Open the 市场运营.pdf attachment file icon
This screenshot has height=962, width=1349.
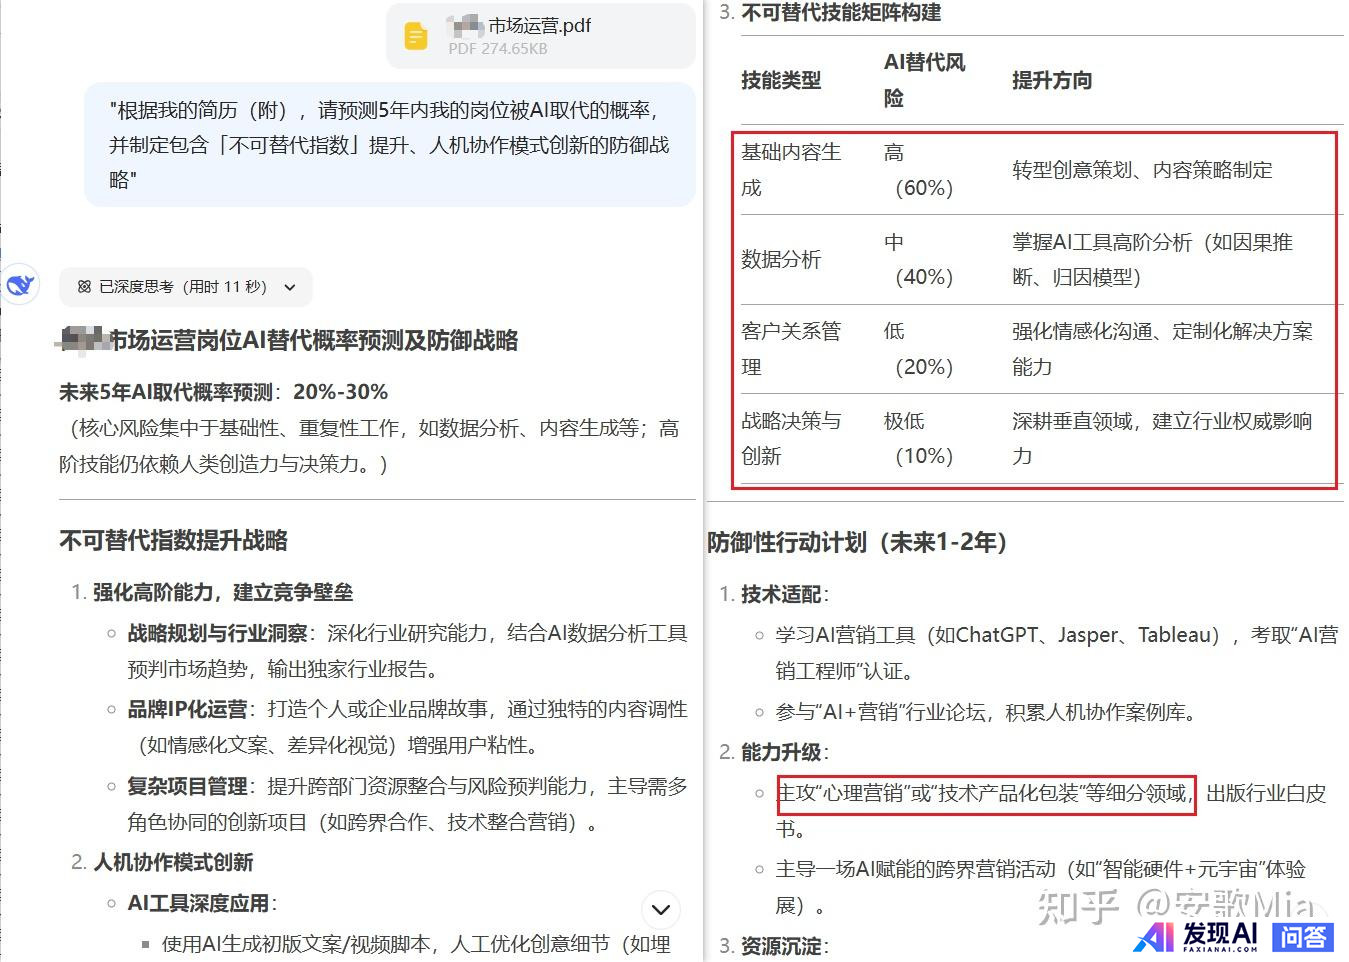tap(416, 37)
